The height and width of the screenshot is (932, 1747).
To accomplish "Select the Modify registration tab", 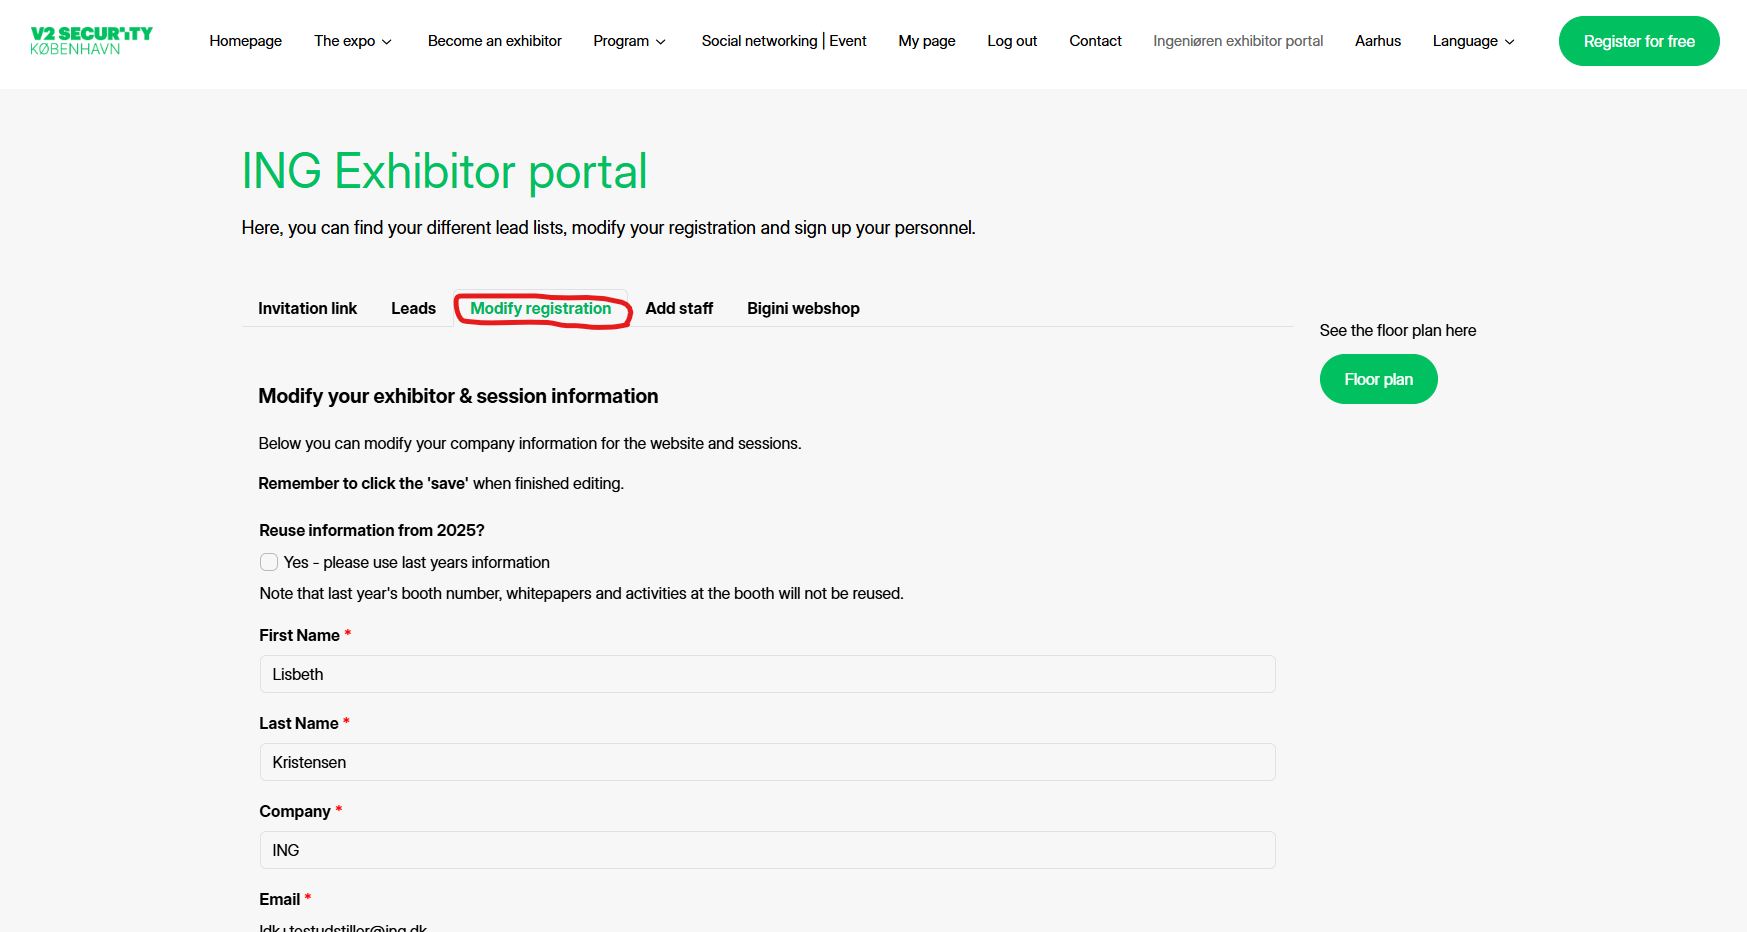I will tap(540, 308).
